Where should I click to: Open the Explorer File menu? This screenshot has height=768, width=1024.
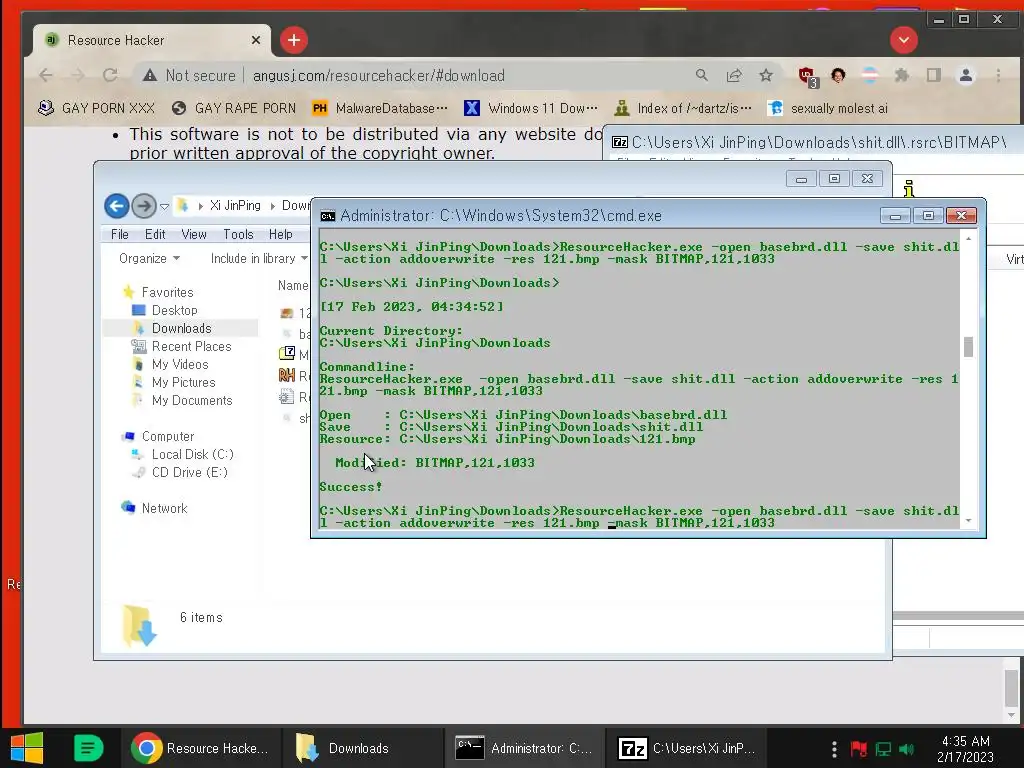120,234
